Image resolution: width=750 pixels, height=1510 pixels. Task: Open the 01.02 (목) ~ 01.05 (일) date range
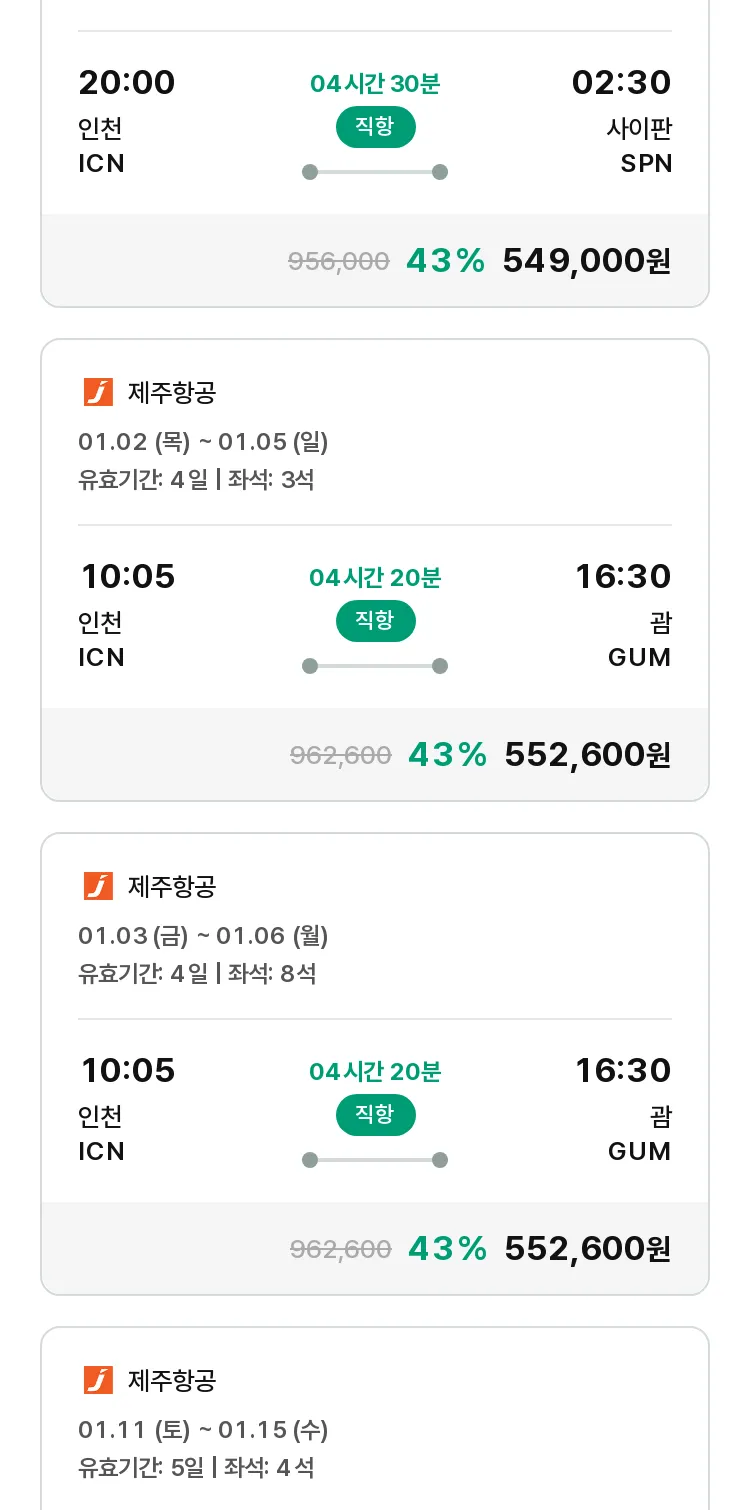coord(203,441)
